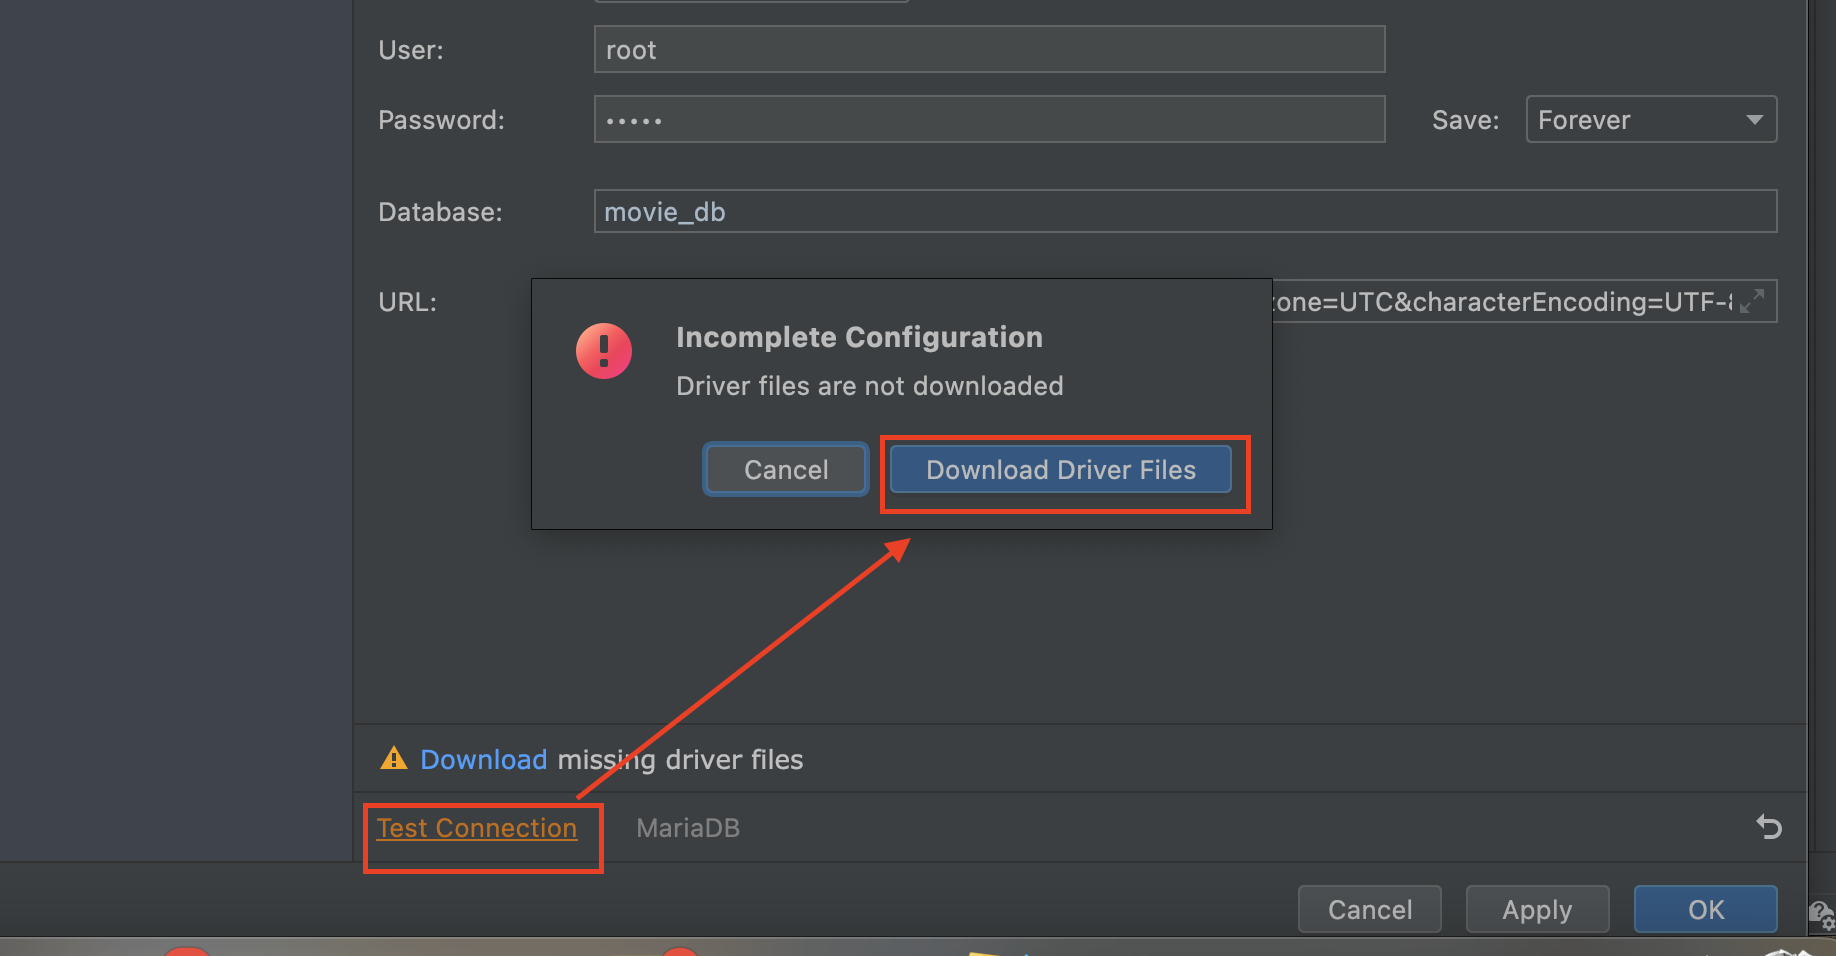Screen dimensions: 1836x956
Task: Select the Database field showing movie_db
Action: click(x=1100, y=211)
